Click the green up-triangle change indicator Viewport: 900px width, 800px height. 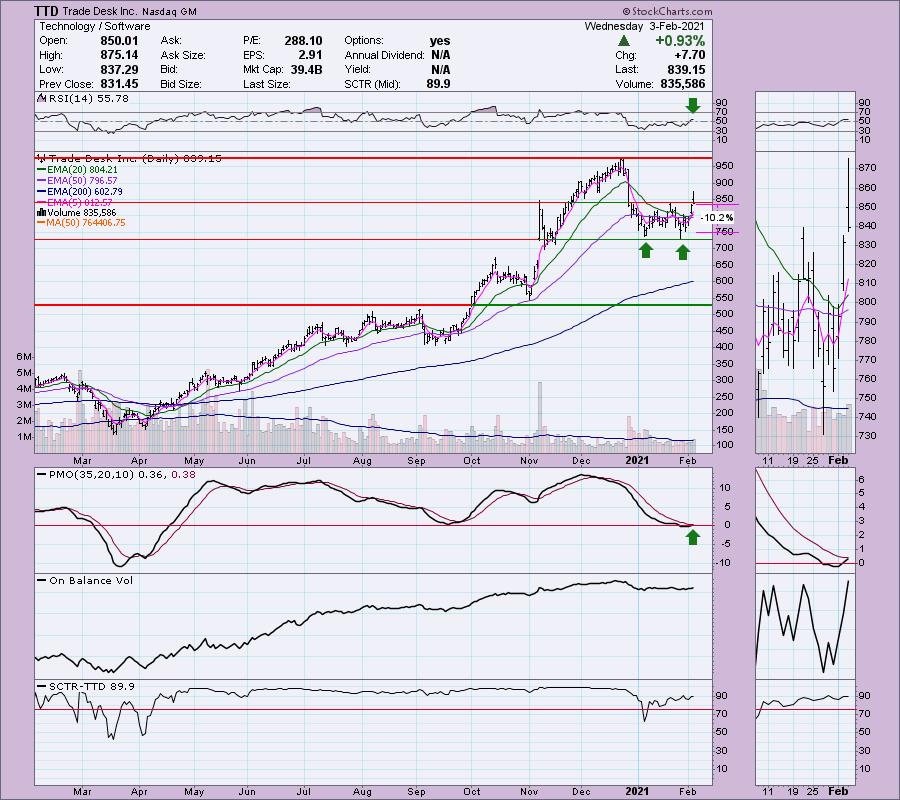624,41
